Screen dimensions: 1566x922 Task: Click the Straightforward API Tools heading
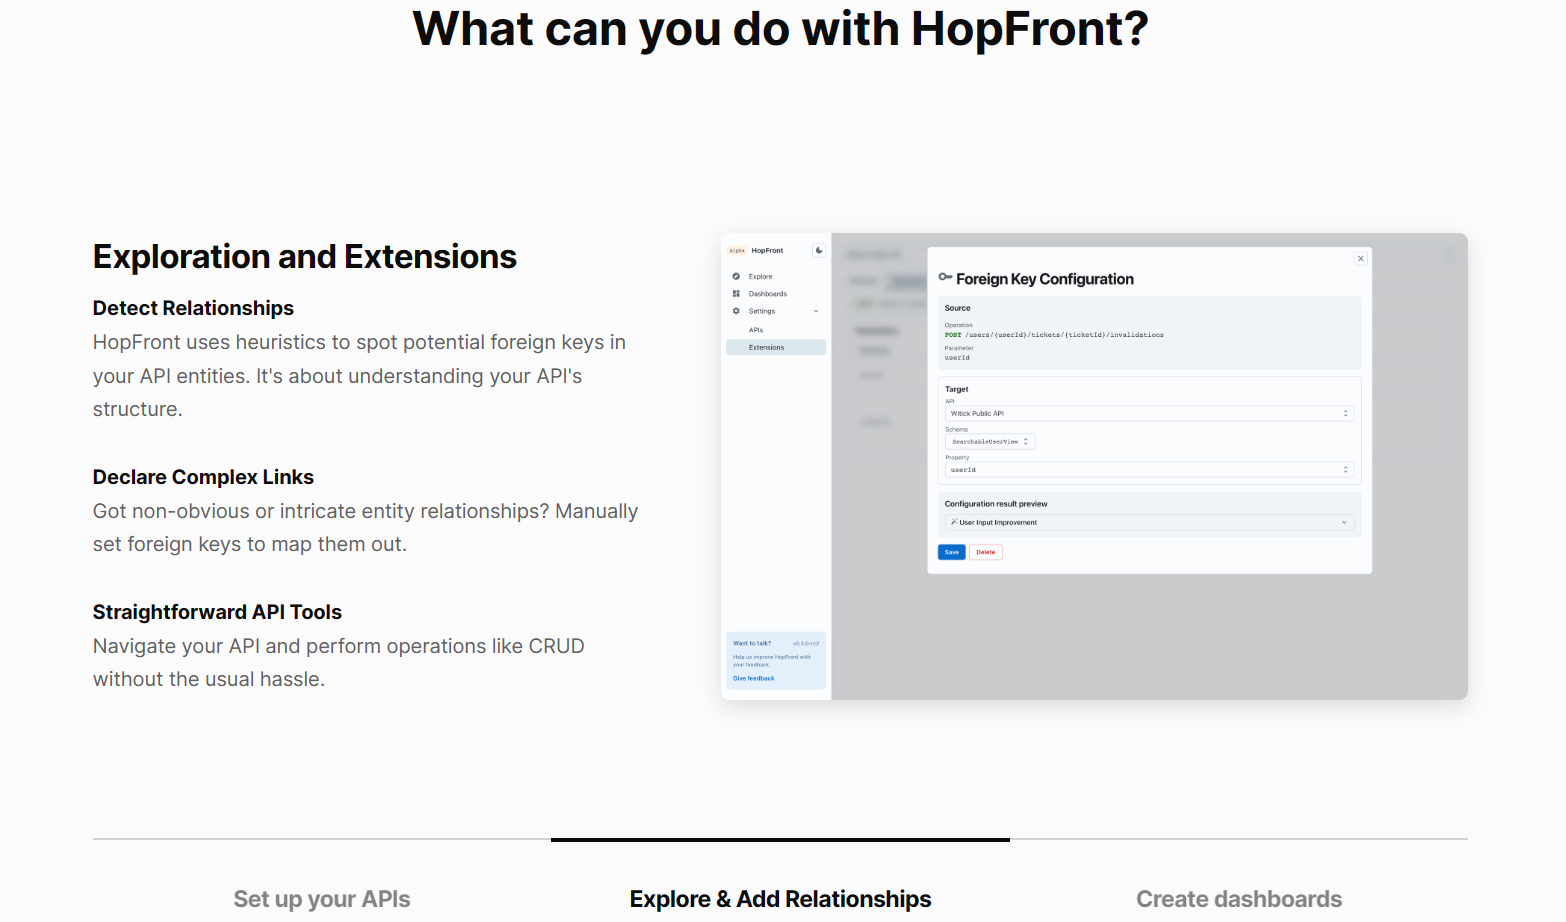click(217, 612)
